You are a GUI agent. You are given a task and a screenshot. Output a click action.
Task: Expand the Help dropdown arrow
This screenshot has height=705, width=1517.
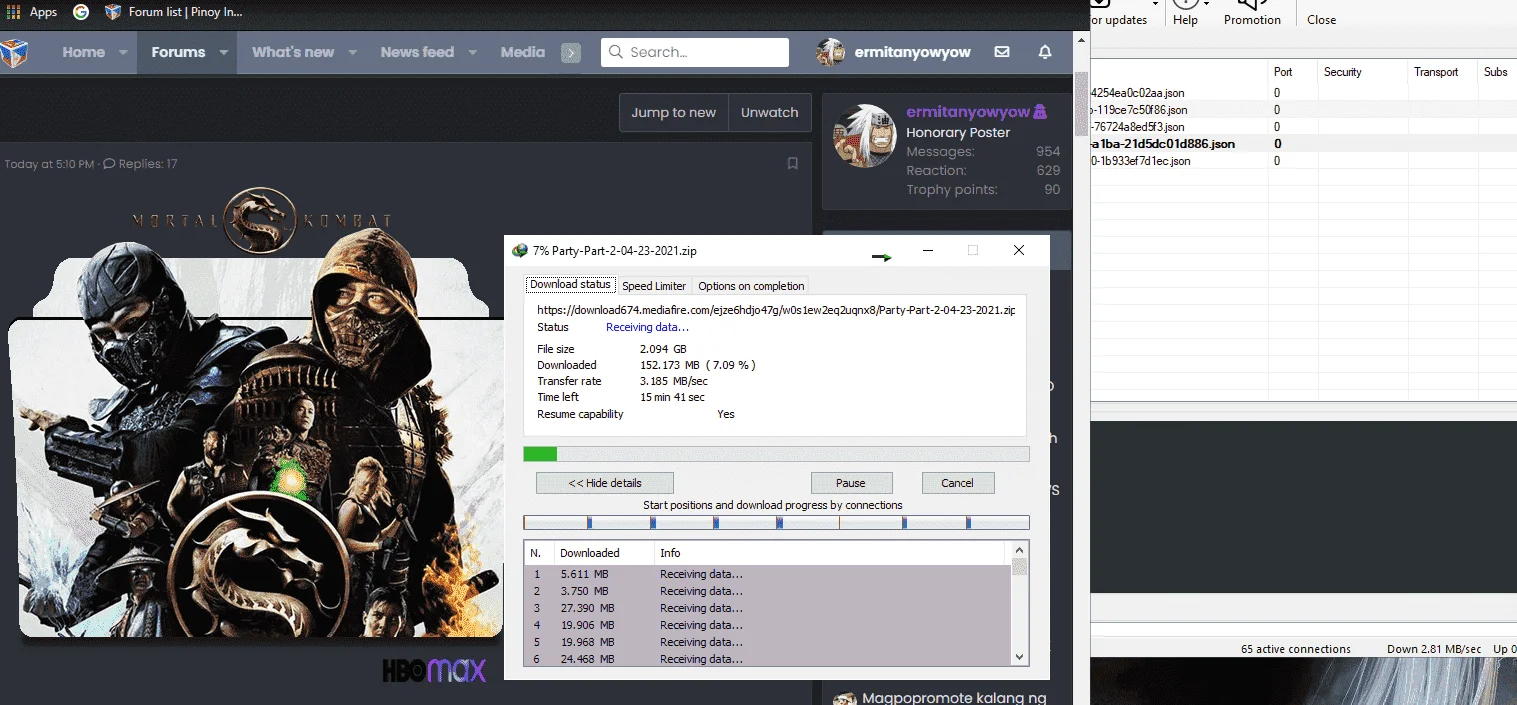1206,4
